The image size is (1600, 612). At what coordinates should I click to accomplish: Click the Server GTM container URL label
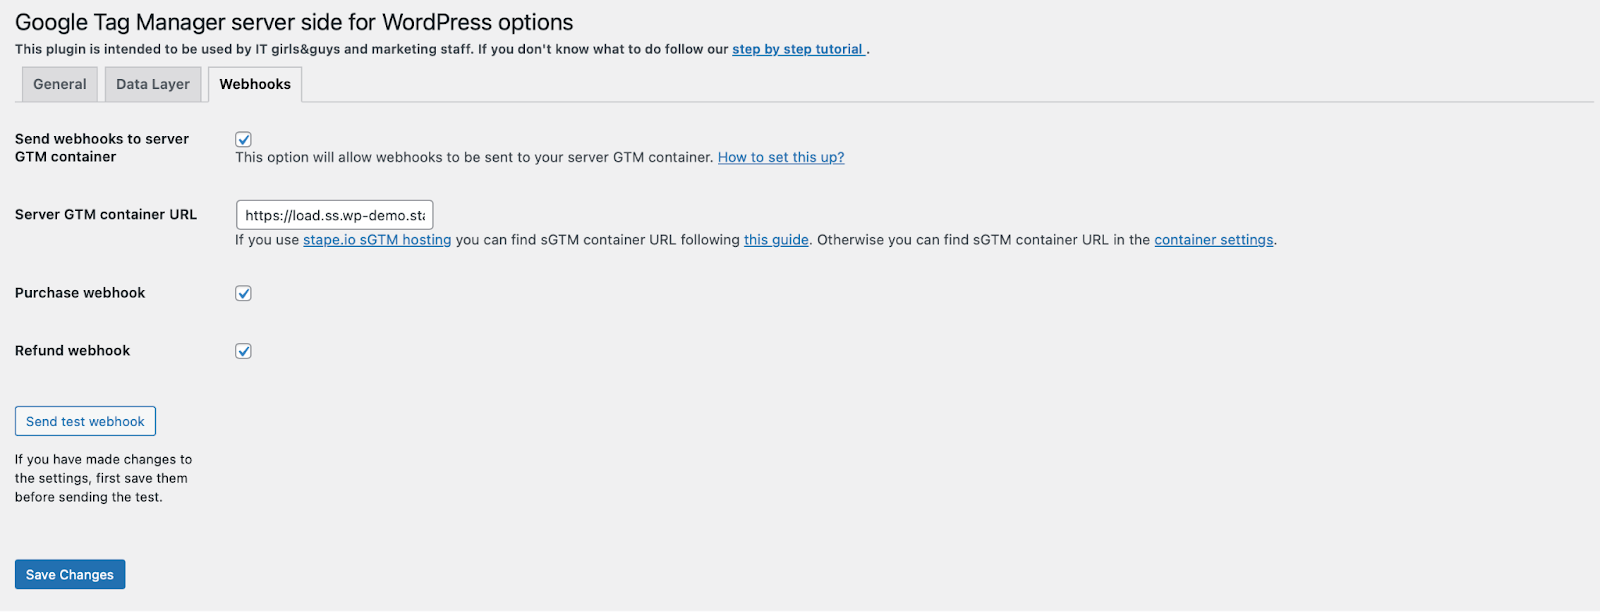104,214
